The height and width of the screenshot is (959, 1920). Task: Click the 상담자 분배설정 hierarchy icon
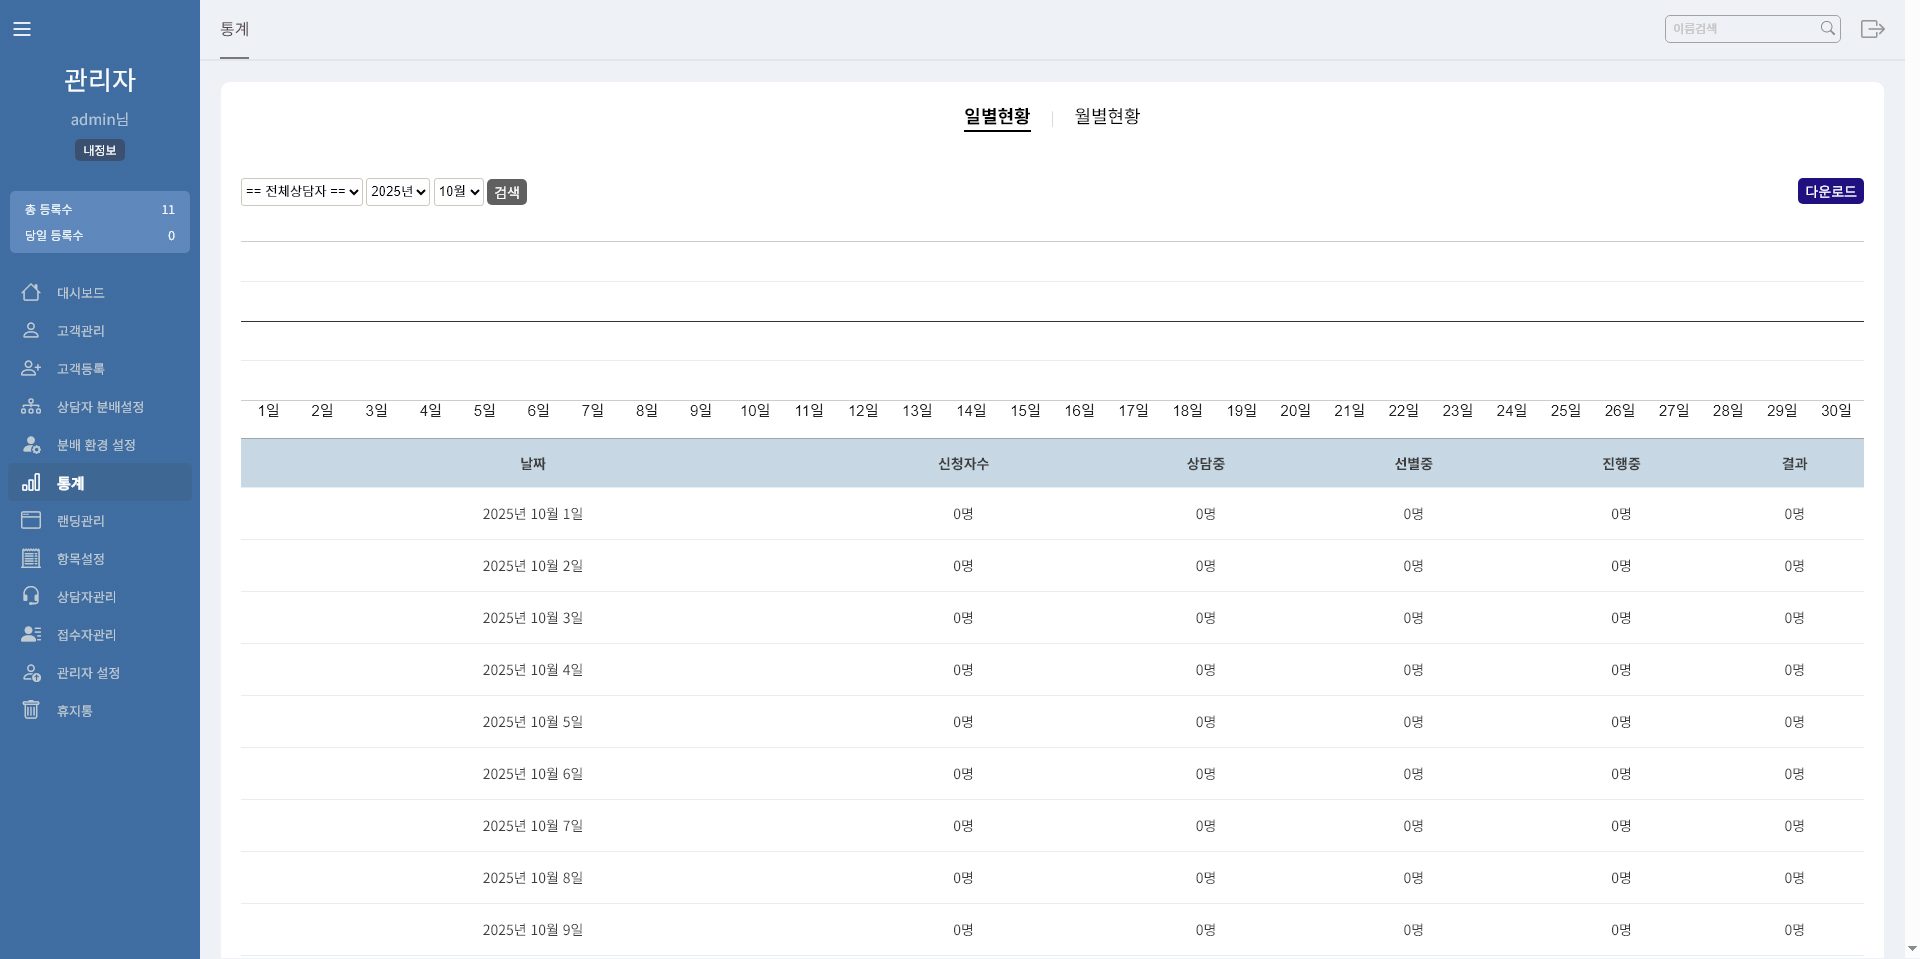coord(31,407)
